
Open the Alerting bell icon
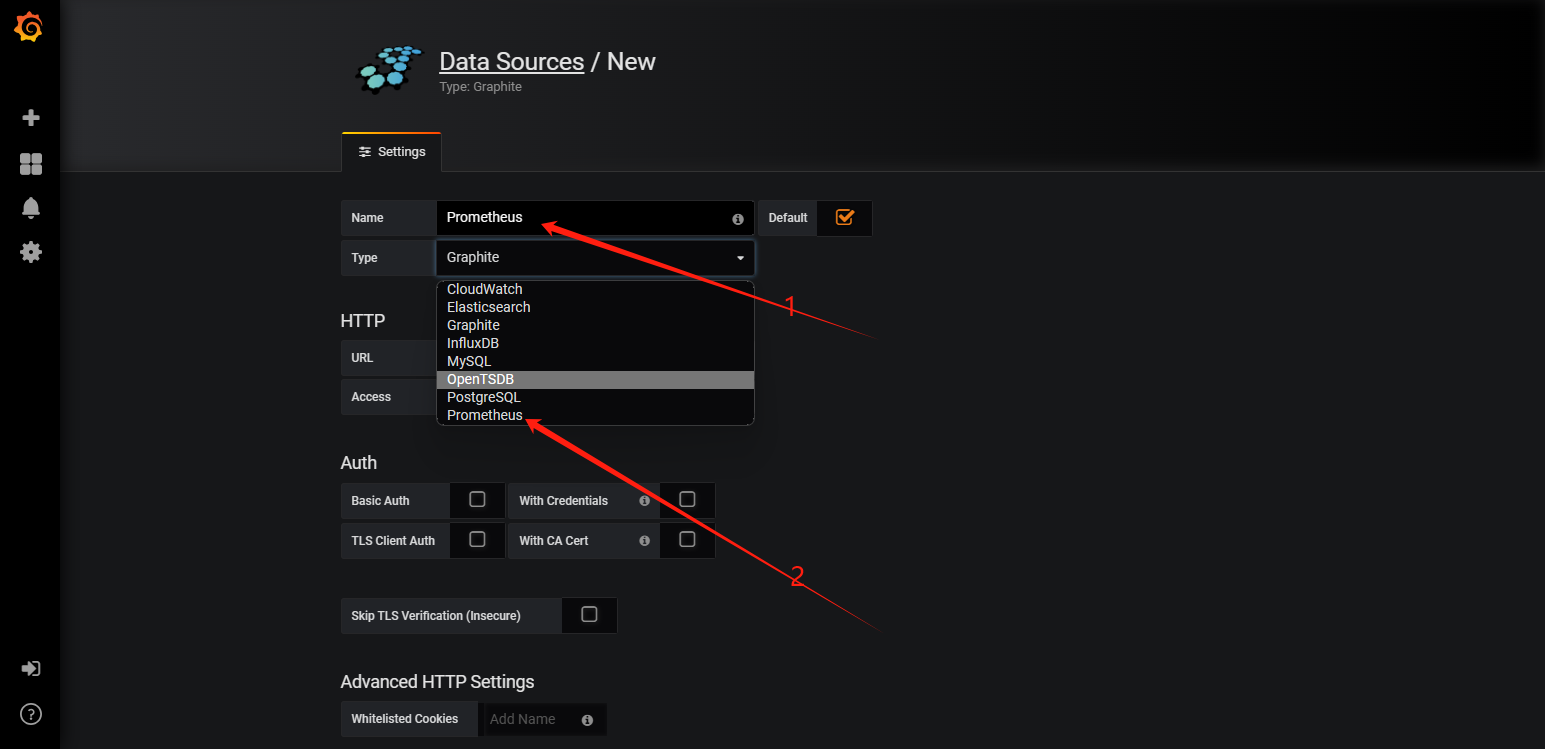(31, 208)
